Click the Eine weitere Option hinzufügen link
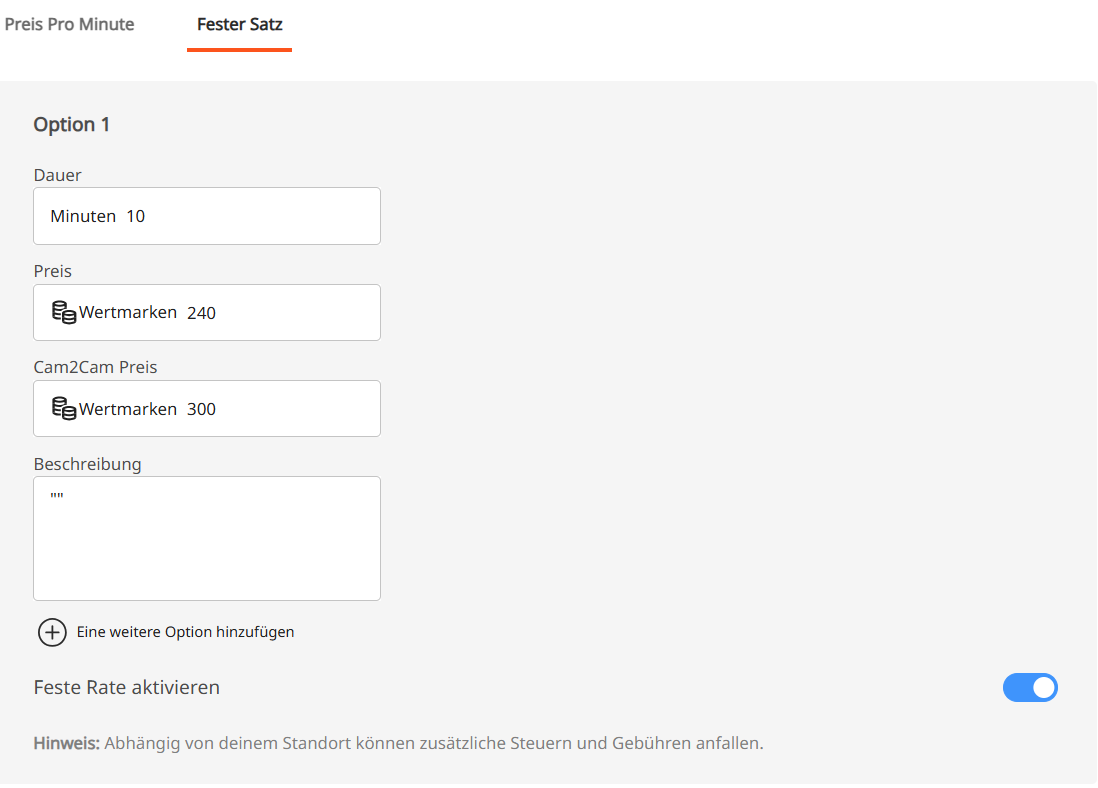 click(185, 632)
